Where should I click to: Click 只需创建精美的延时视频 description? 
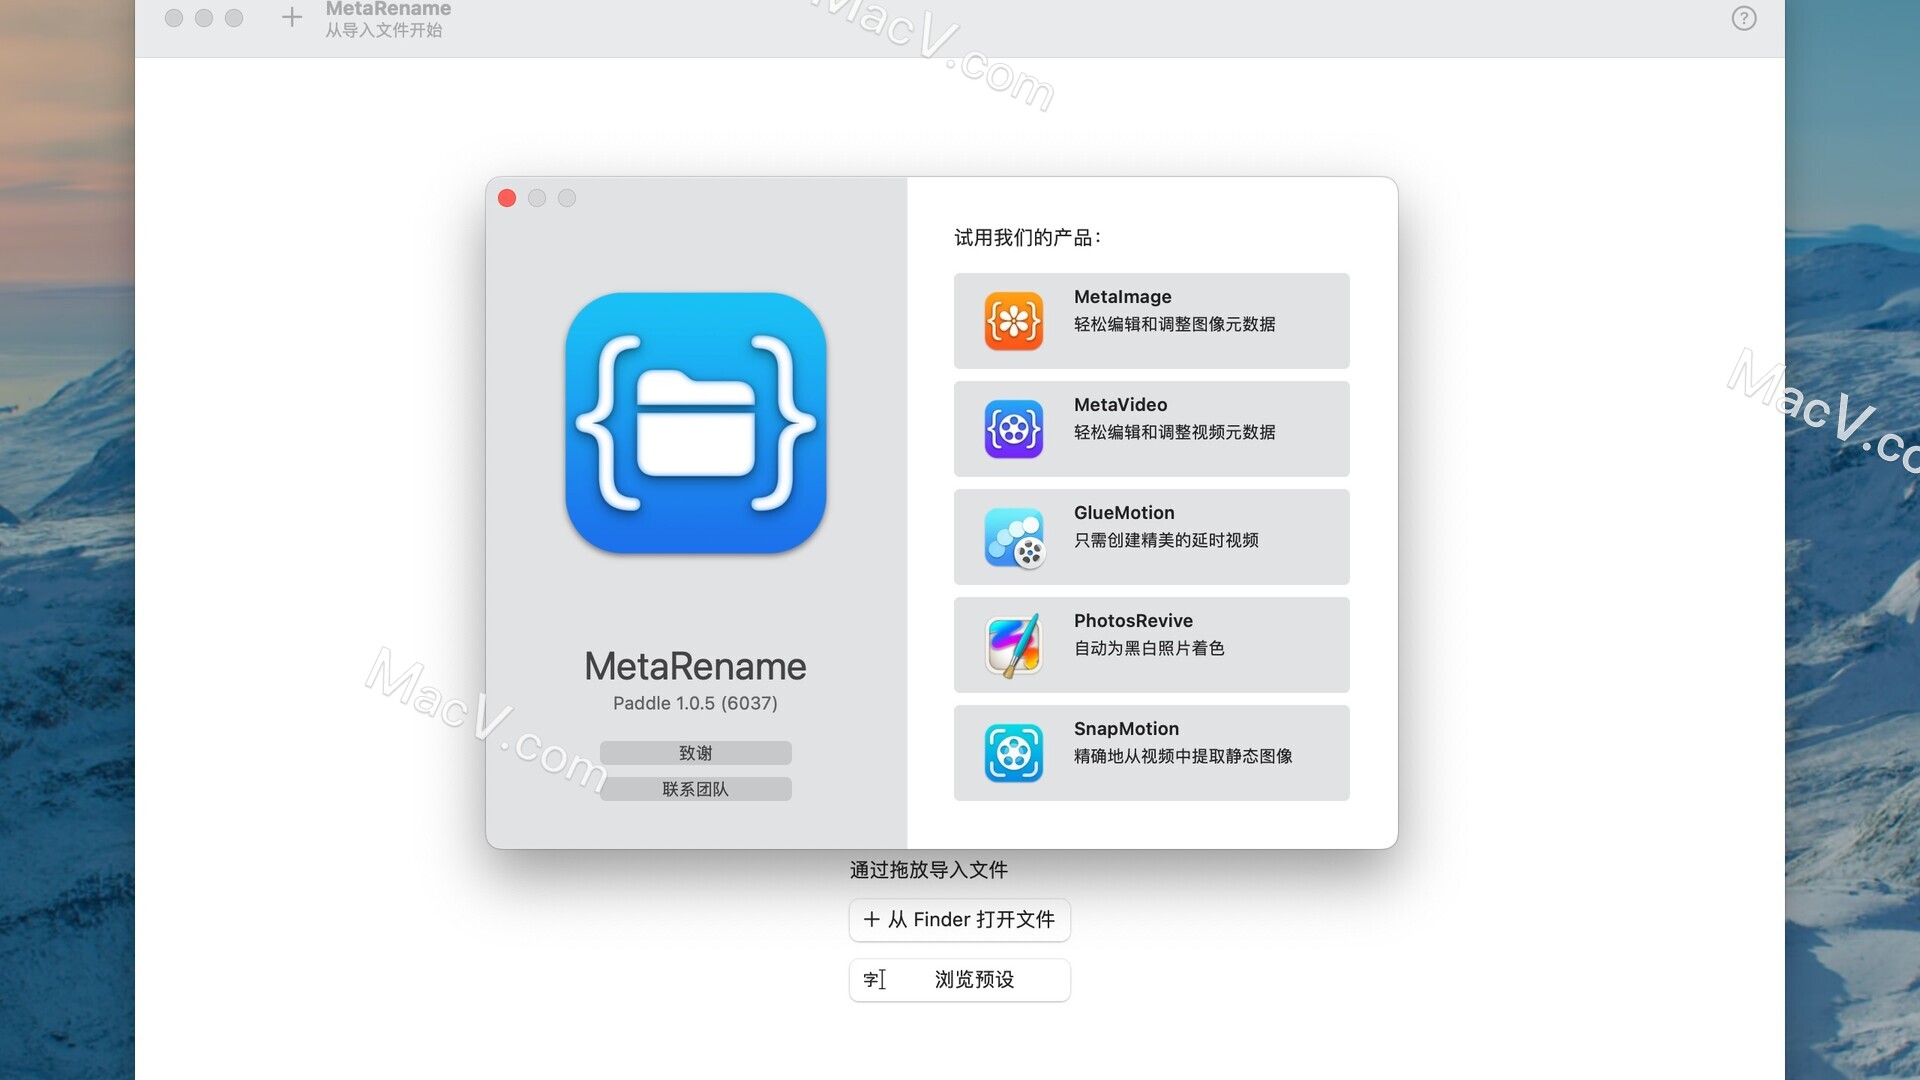1166,540
